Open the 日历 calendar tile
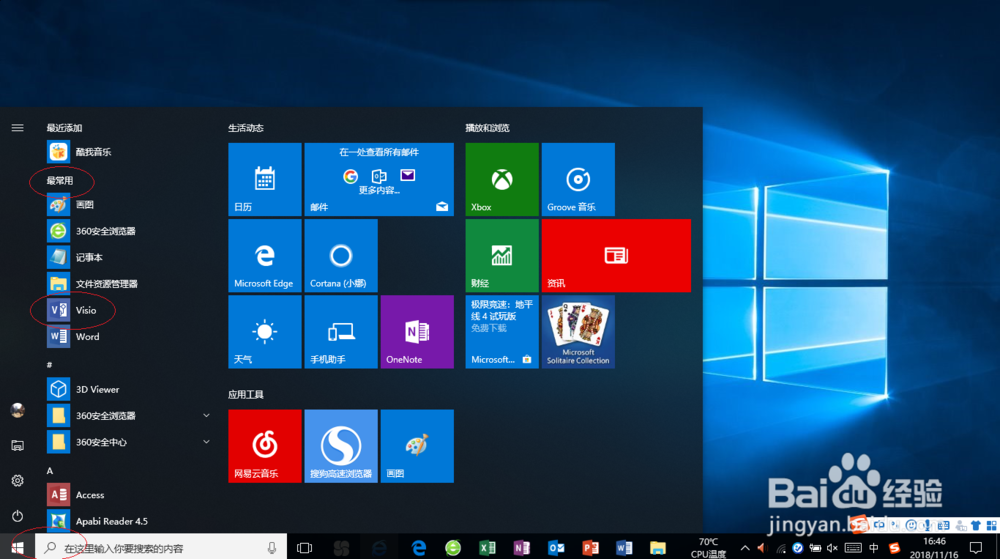1000x559 pixels. (x=265, y=179)
